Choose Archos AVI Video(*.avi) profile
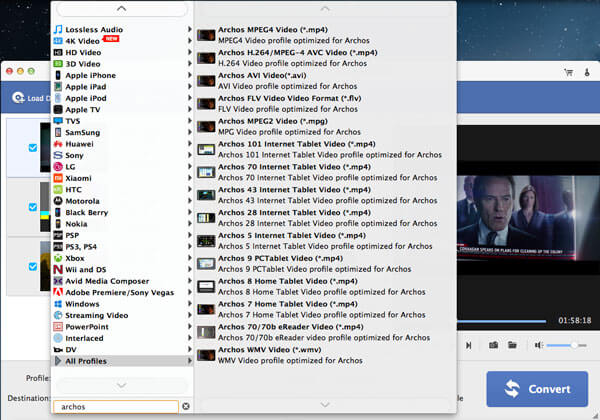Image resolution: width=600 pixels, height=420 pixels. (325, 81)
